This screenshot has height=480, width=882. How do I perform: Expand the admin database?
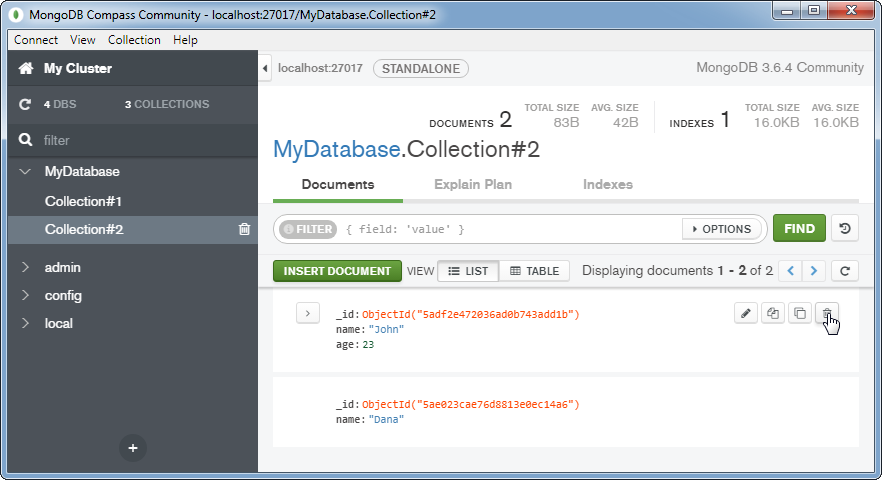point(25,268)
